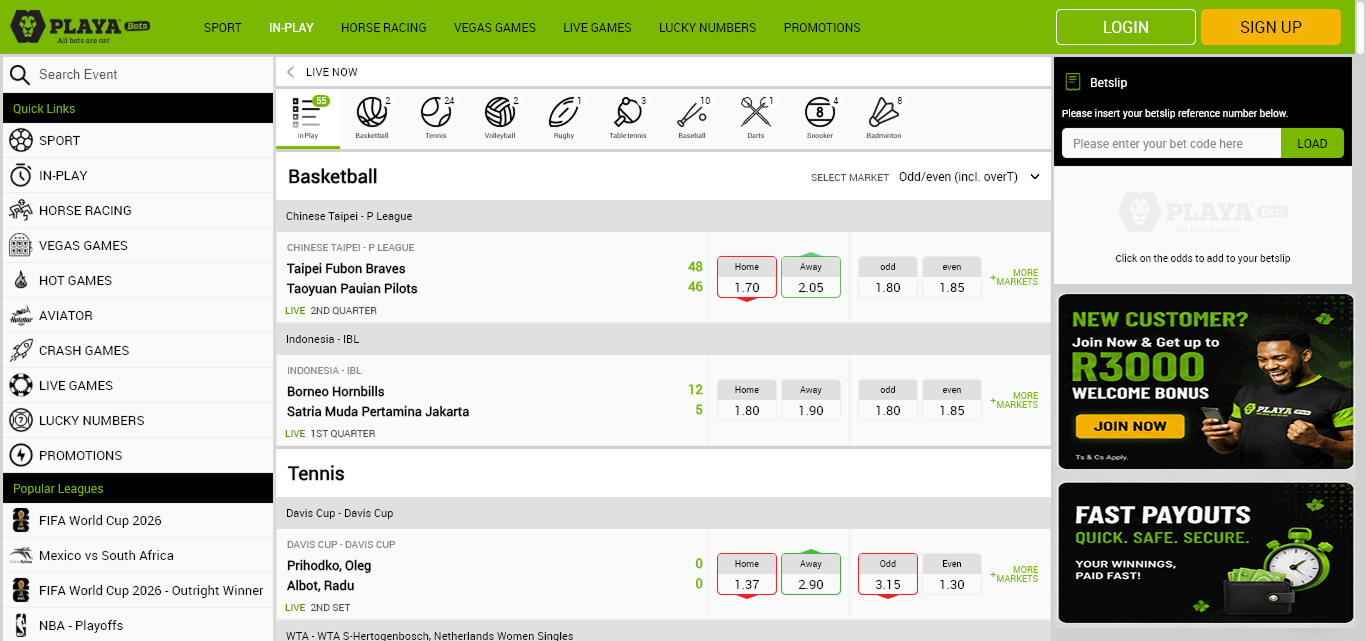Click the betslip bet code input field
The height and width of the screenshot is (641, 1366).
coord(1171,143)
